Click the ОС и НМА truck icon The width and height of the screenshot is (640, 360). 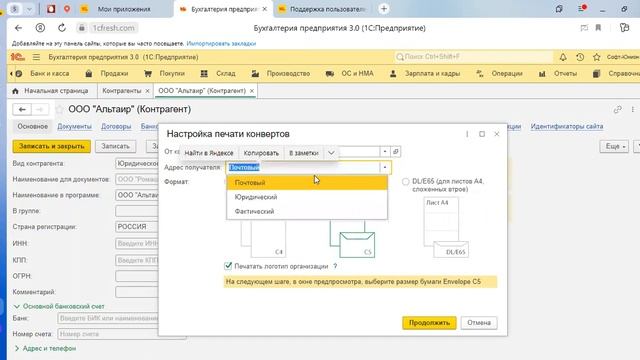point(330,73)
